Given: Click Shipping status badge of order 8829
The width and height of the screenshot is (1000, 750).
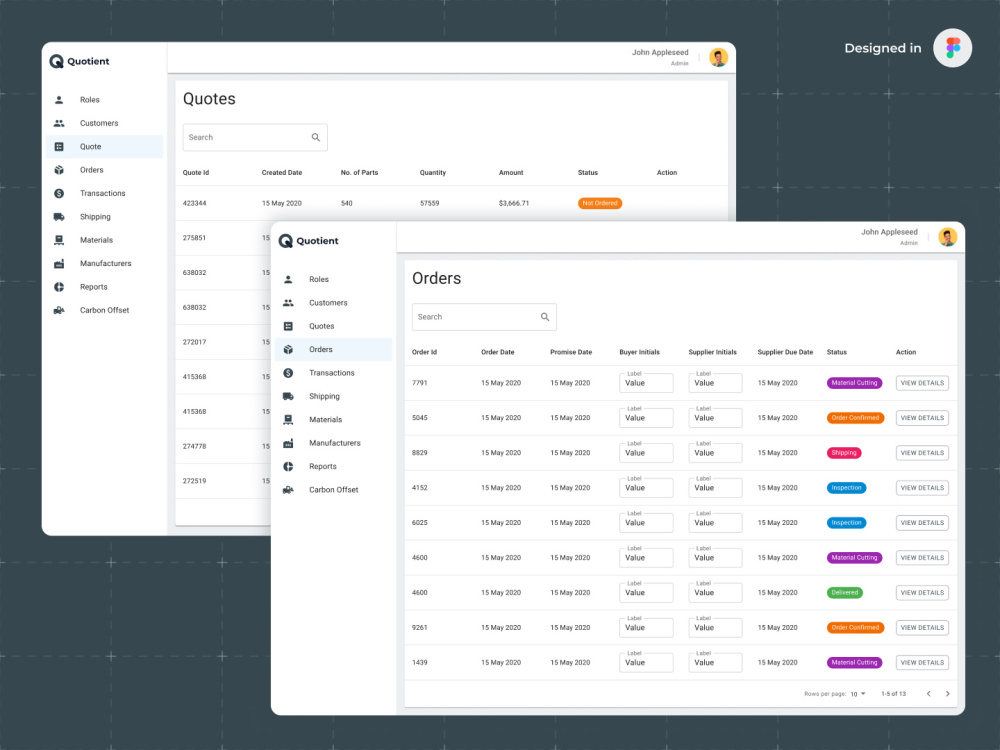Looking at the screenshot, I should point(844,453).
